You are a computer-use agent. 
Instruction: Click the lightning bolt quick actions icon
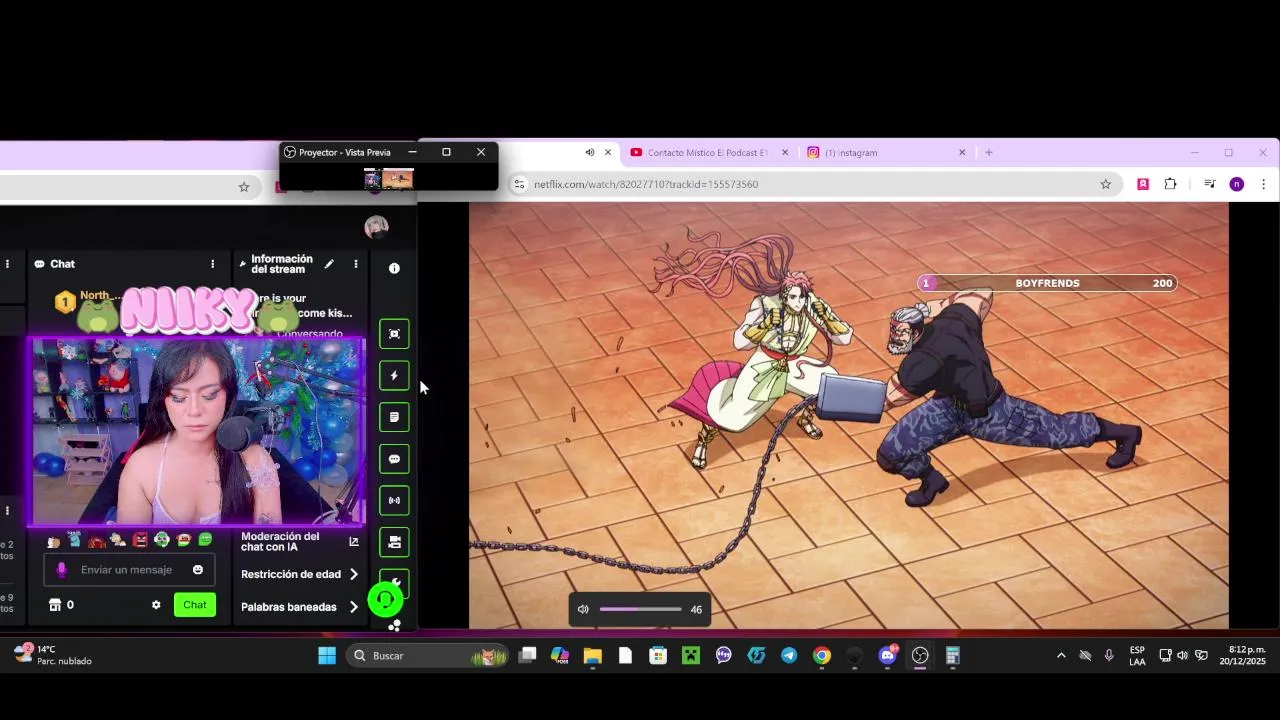pyautogui.click(x=394, y=376)
